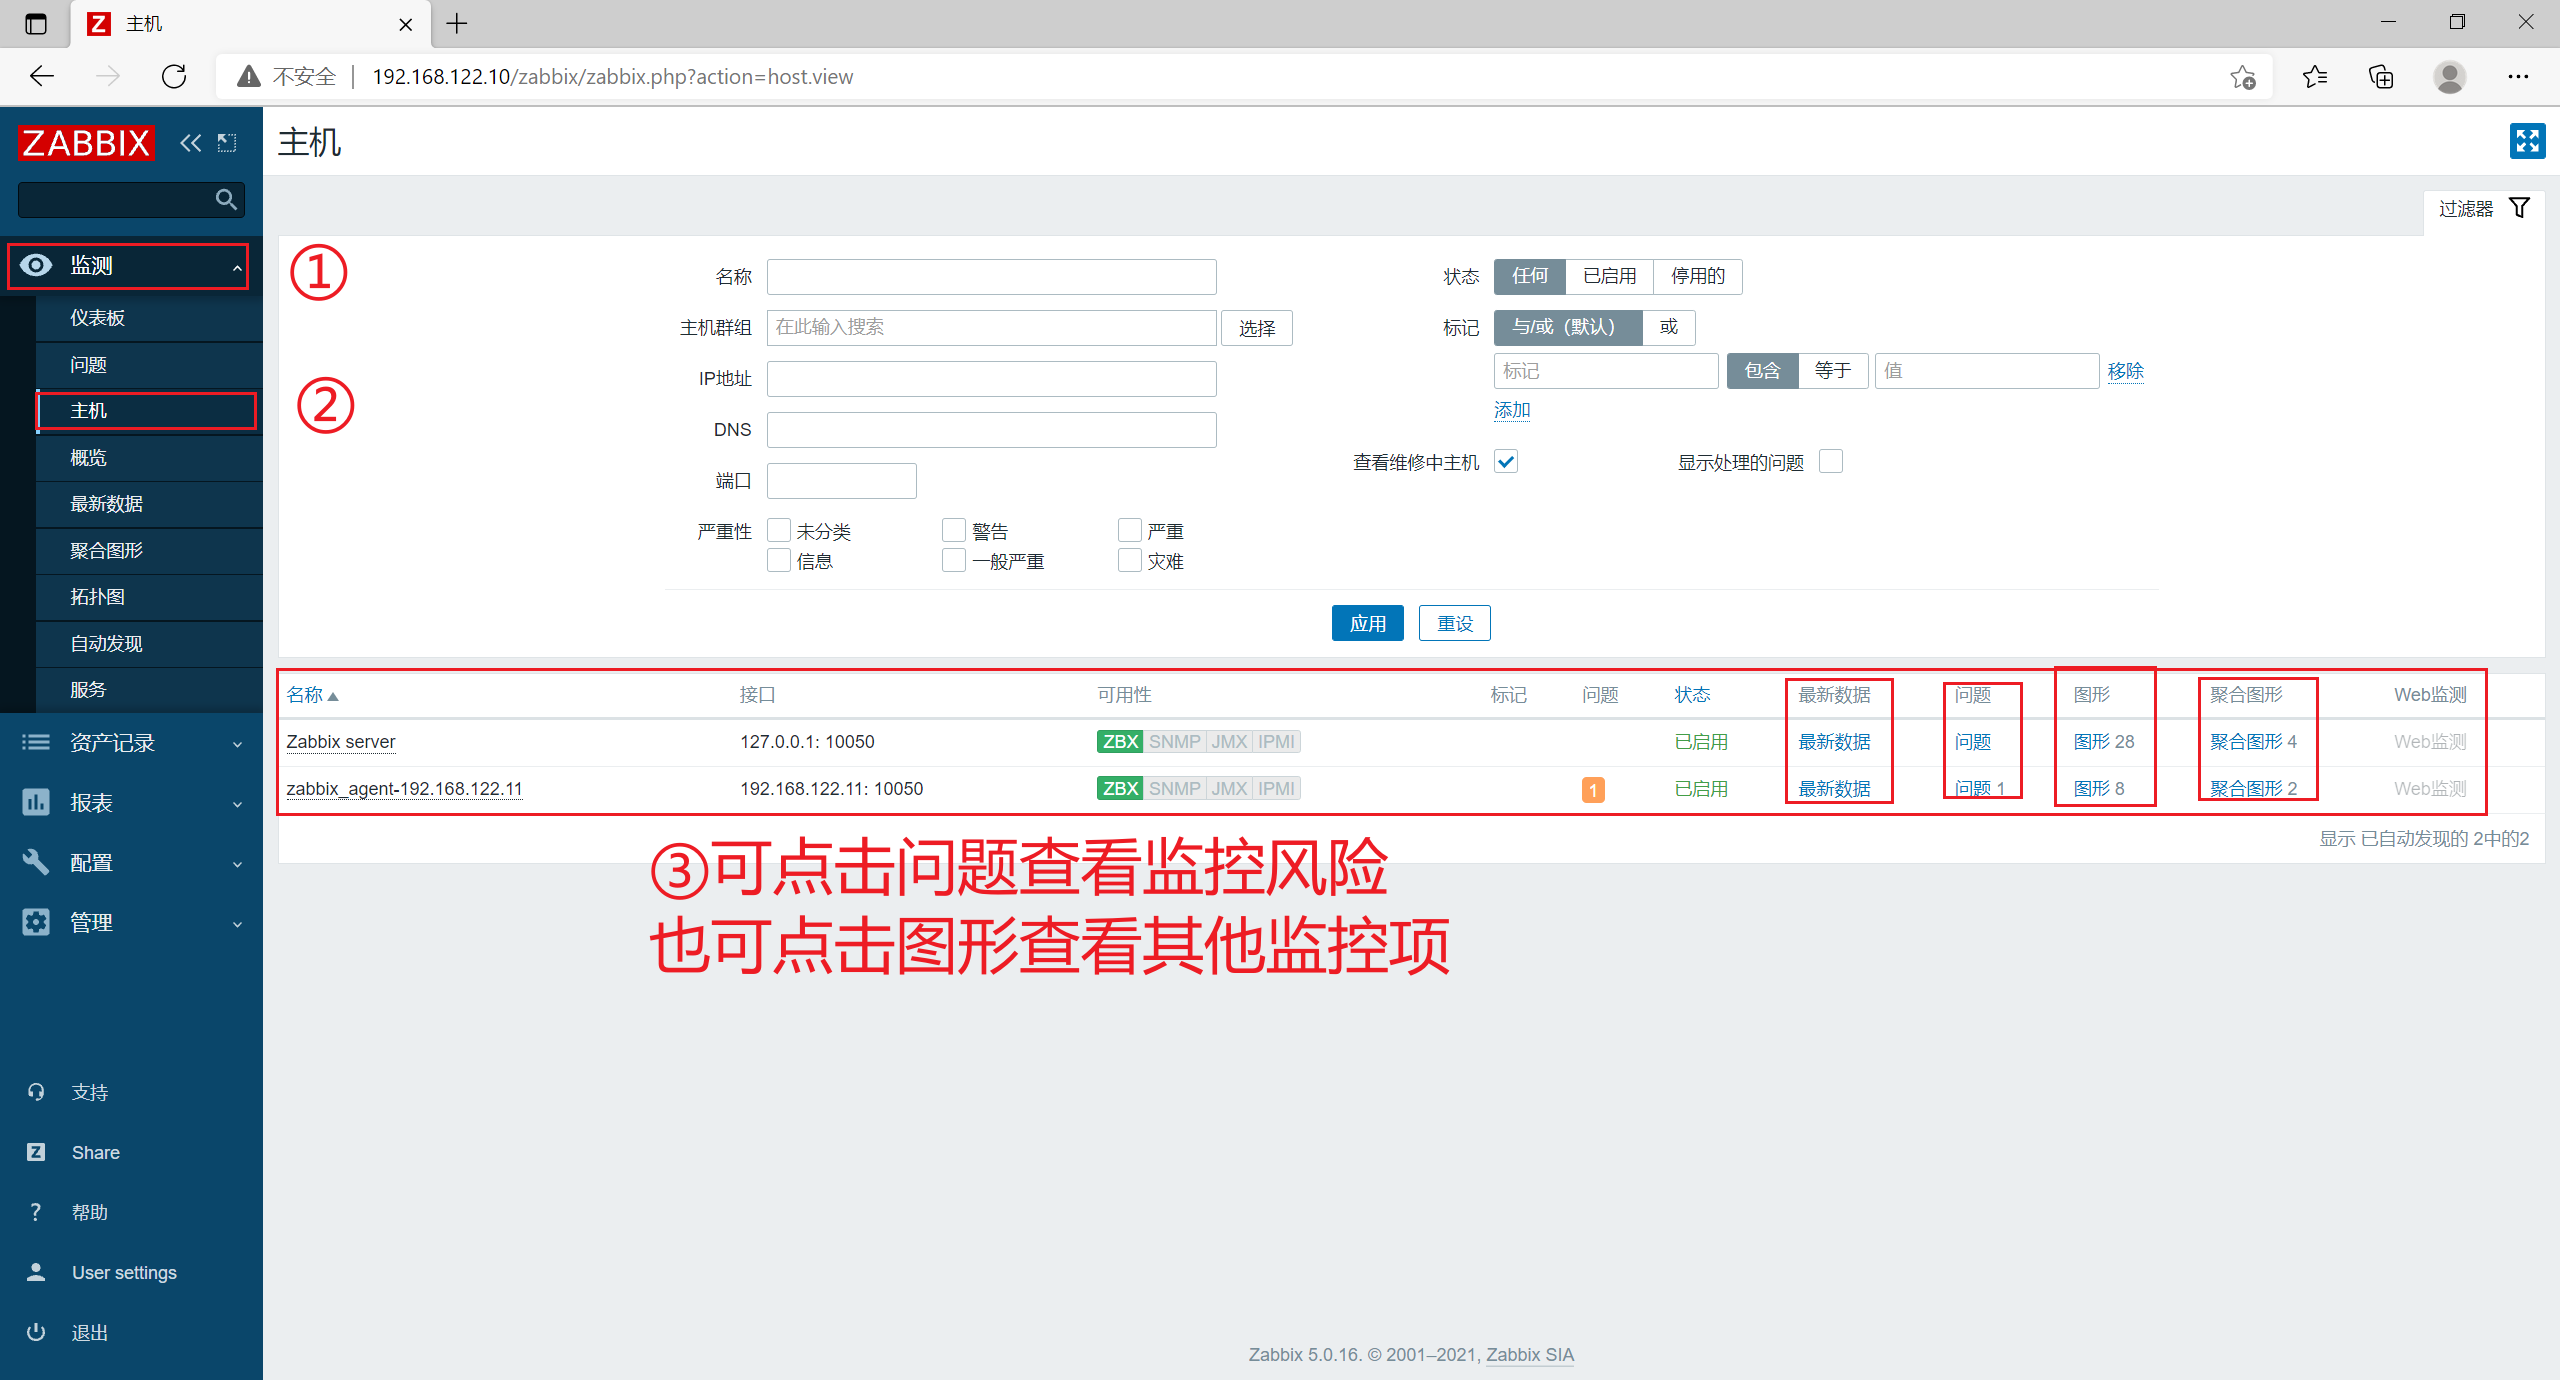Viewport: 2560px width, 1380px height.
Task: Click orange problem count badge 1
Action: pos(1593,789)
